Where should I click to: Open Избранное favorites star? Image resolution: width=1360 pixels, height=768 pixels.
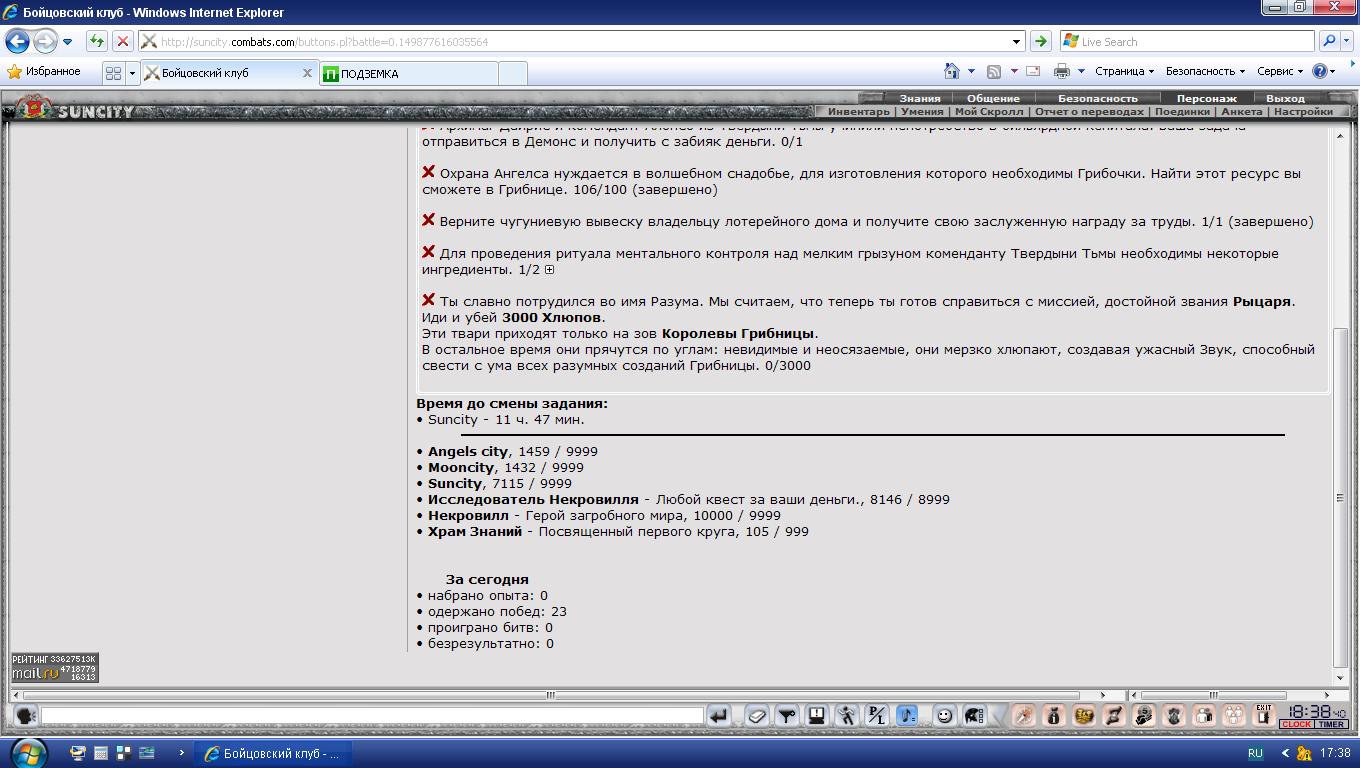coord(44,71)
